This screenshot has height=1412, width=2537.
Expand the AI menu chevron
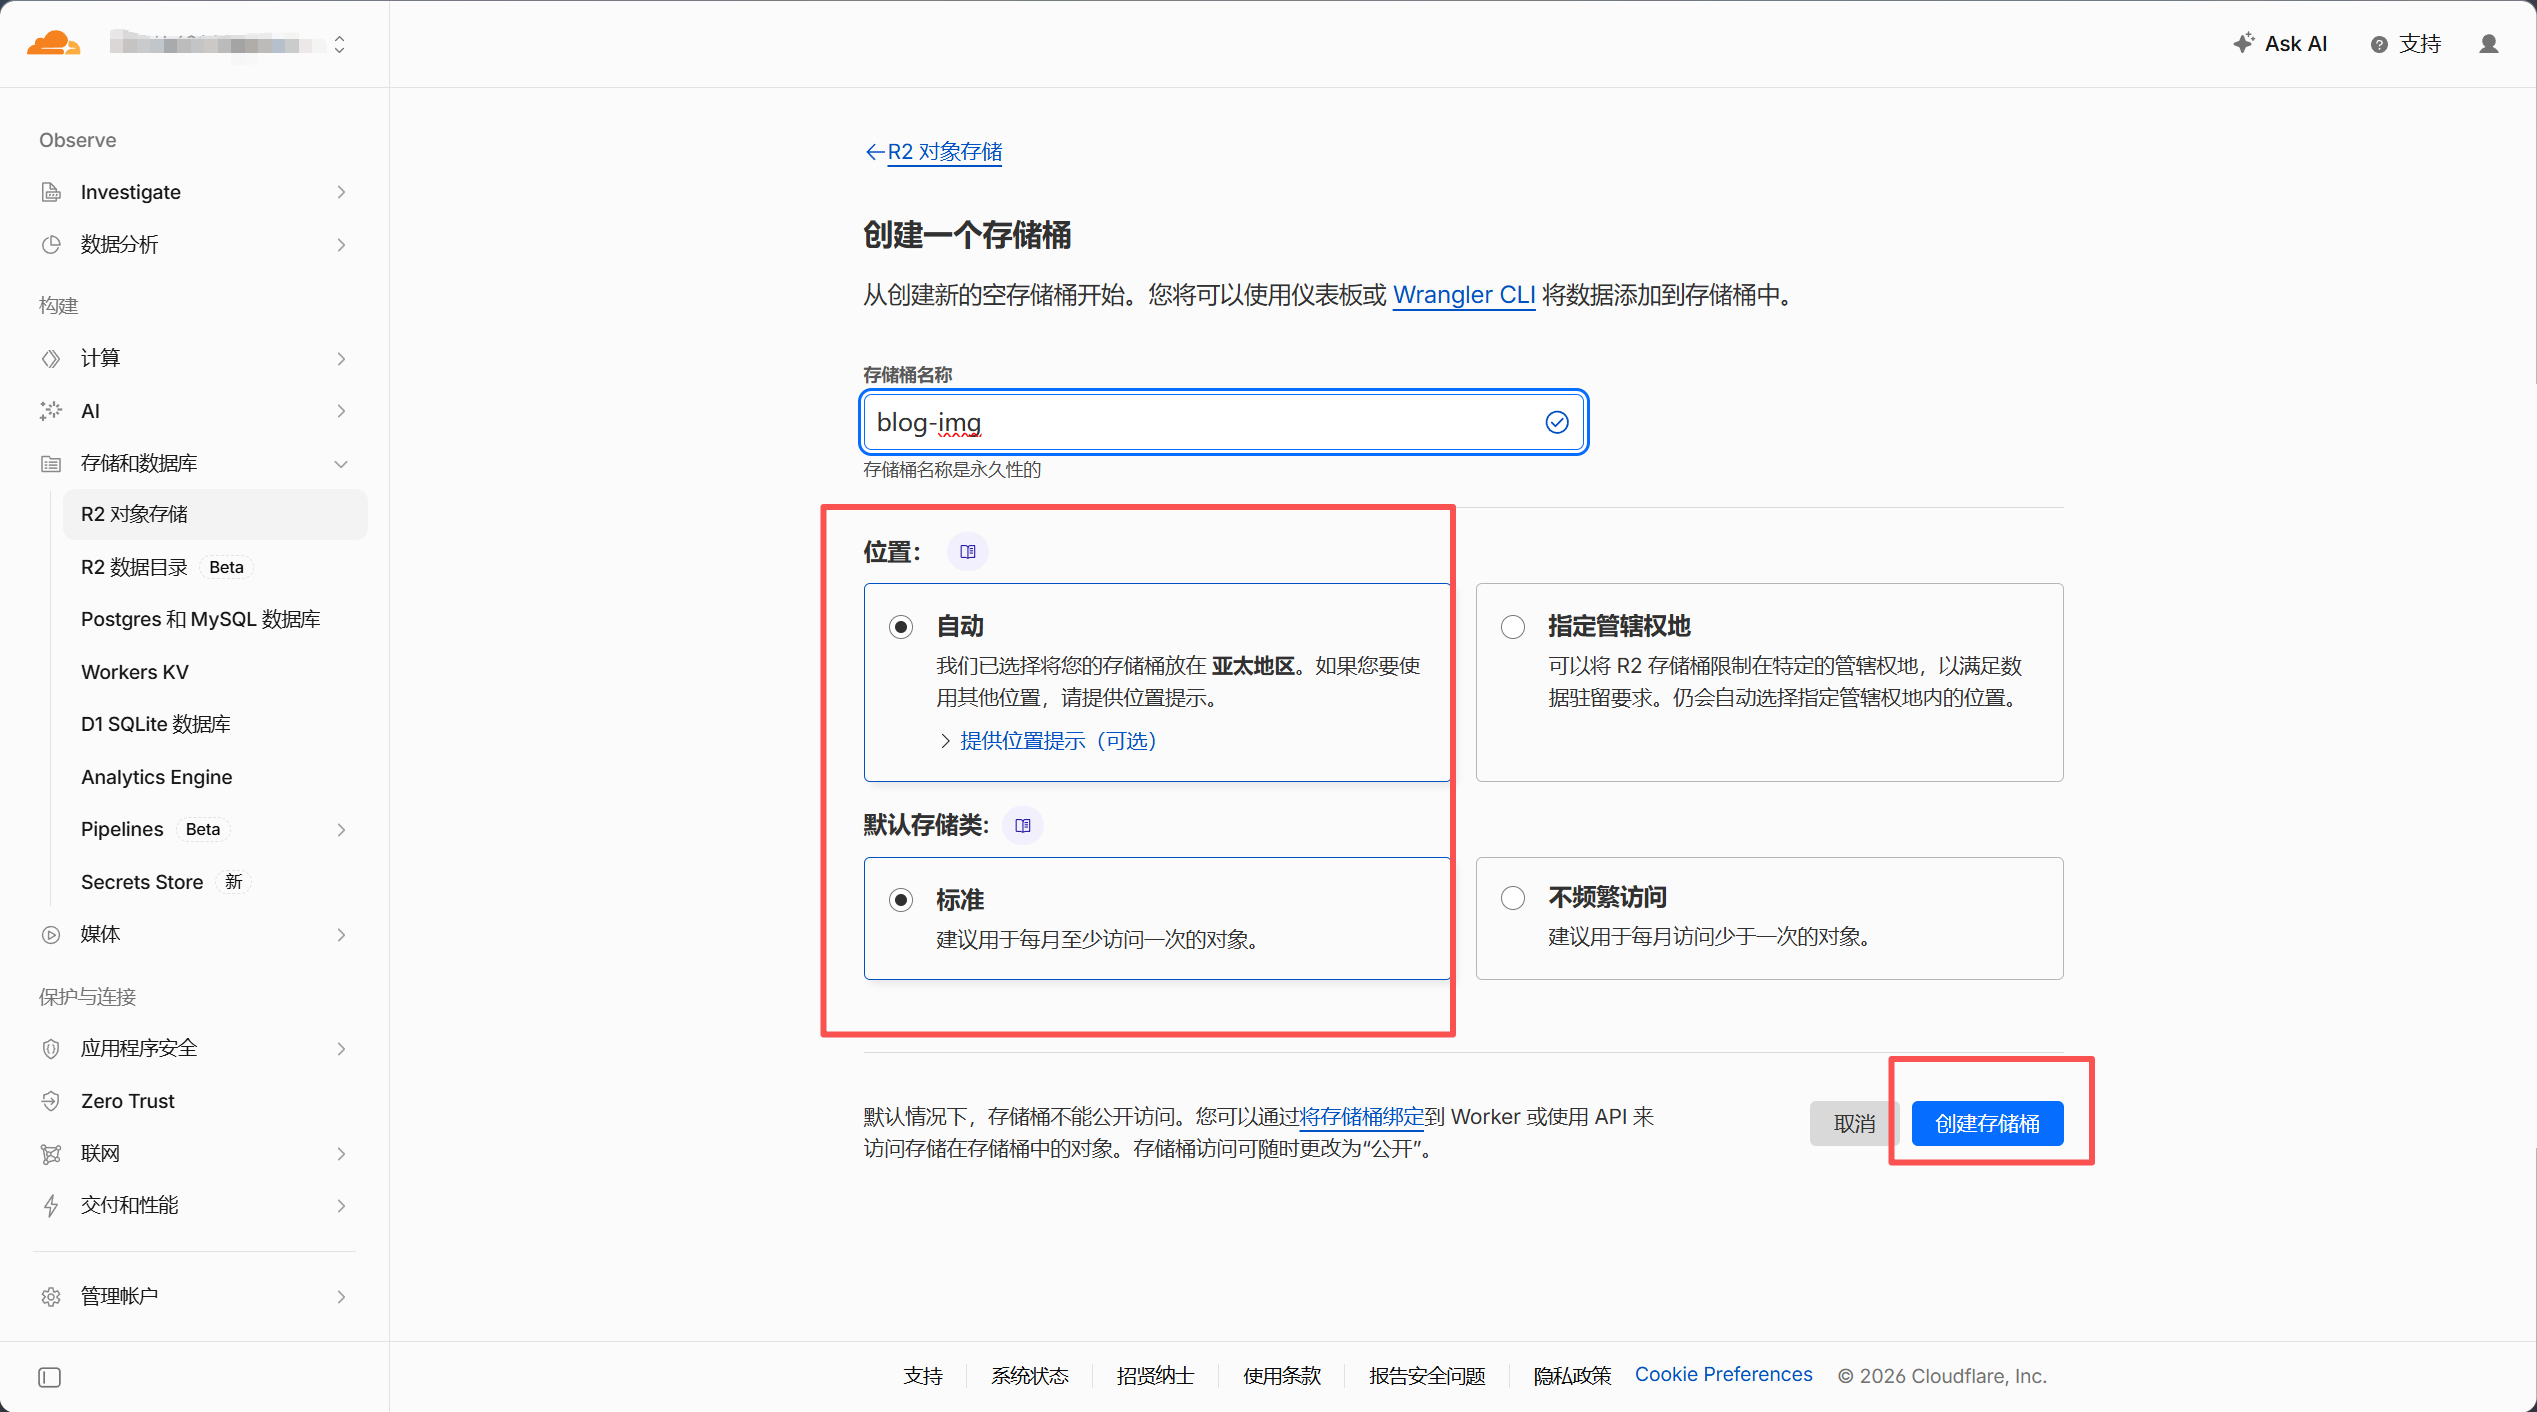pos(341,411)
